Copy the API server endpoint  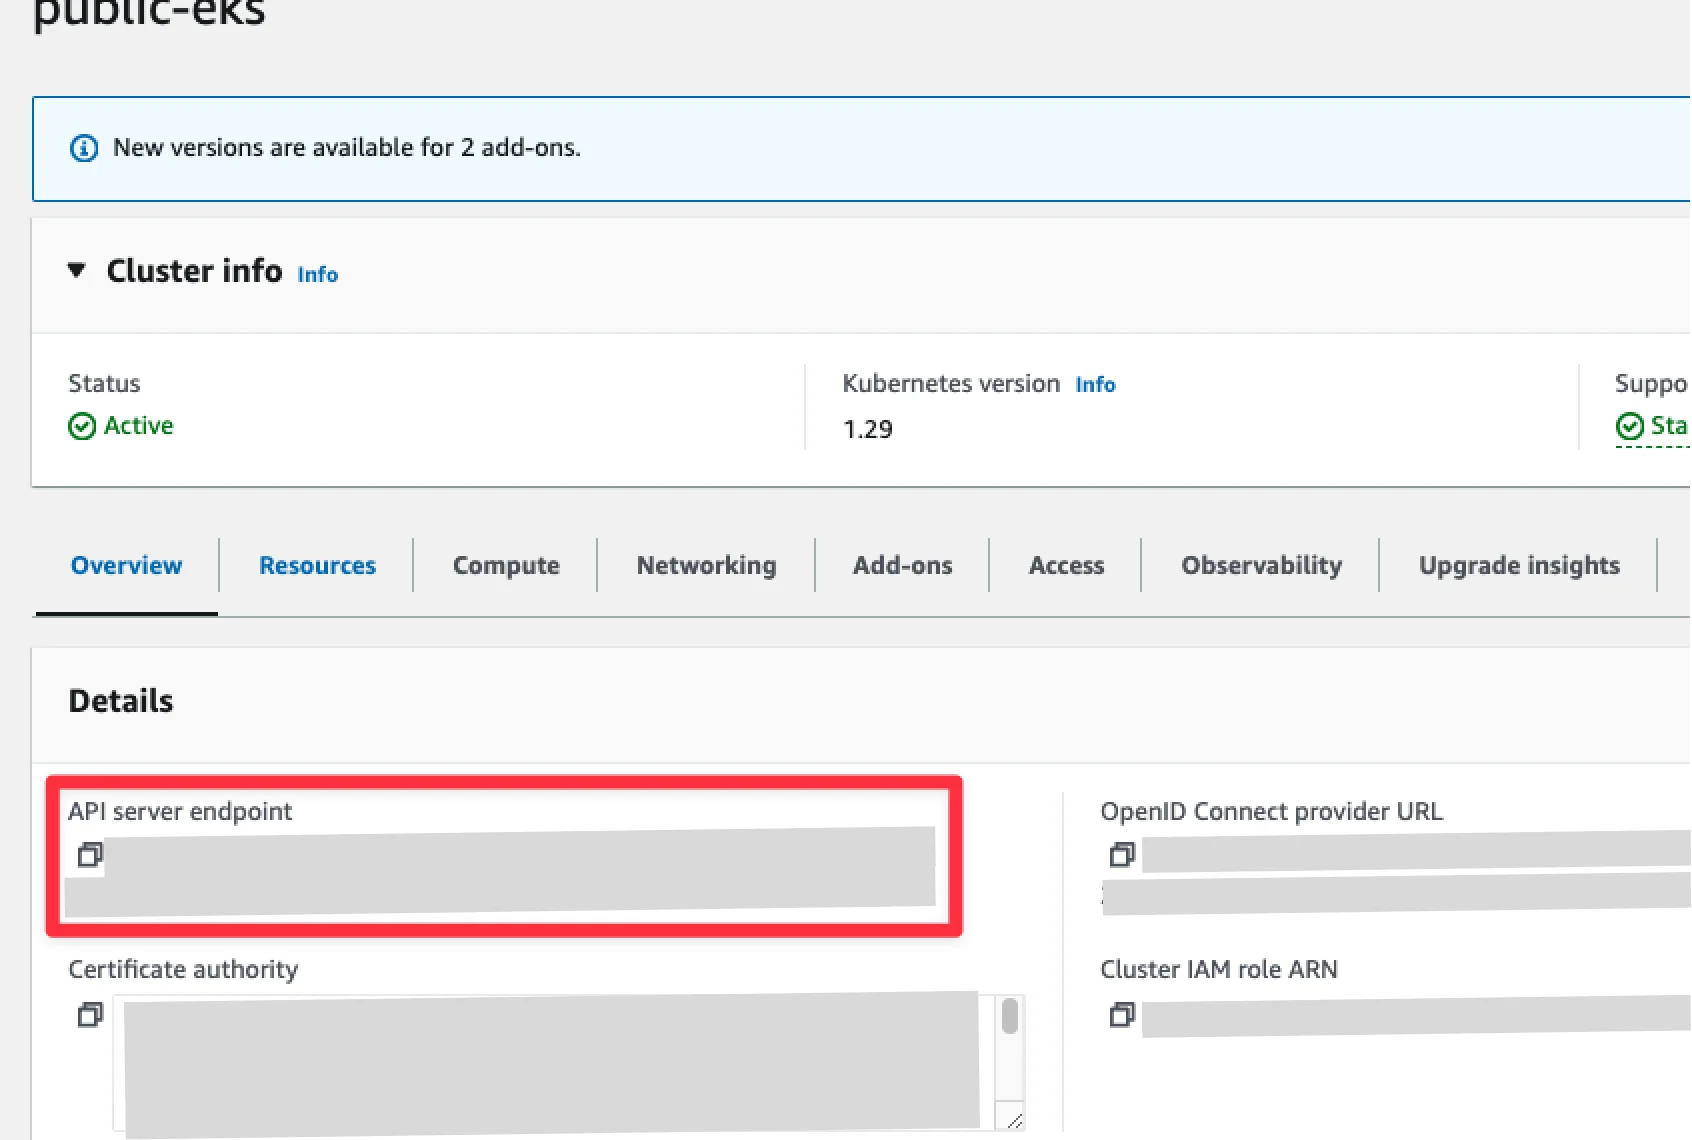pyautogui.click(x=90, y=855)
